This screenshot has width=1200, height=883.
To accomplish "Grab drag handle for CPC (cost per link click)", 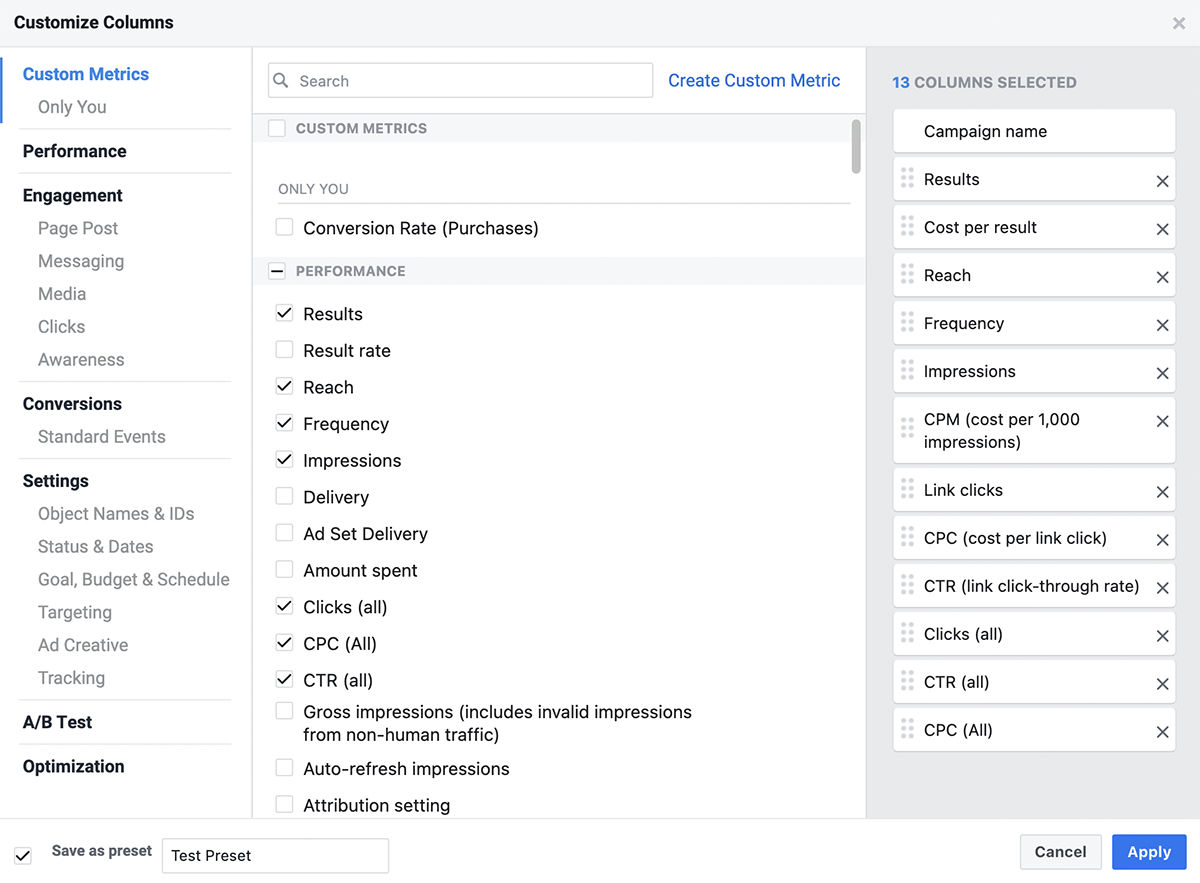I will click(x=907, y=537).
